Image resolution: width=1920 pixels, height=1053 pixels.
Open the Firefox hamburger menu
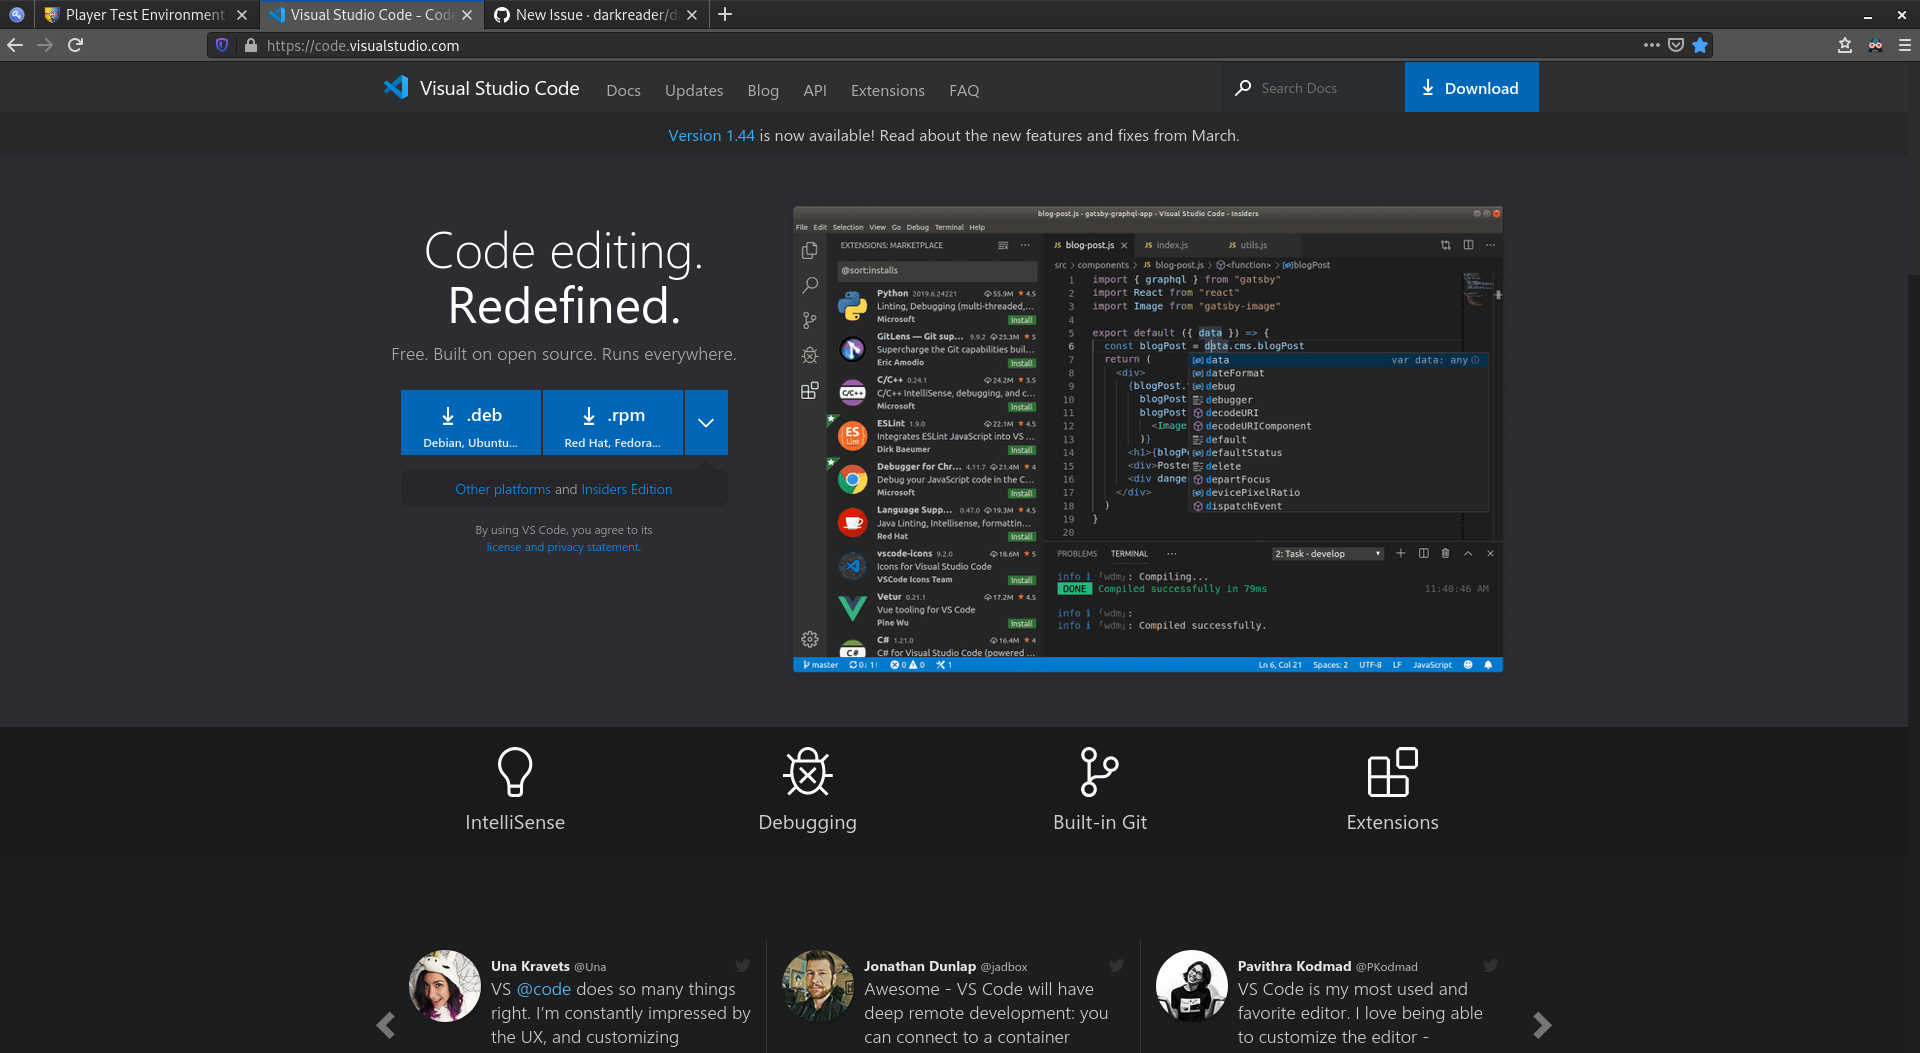click(1906, 45)
